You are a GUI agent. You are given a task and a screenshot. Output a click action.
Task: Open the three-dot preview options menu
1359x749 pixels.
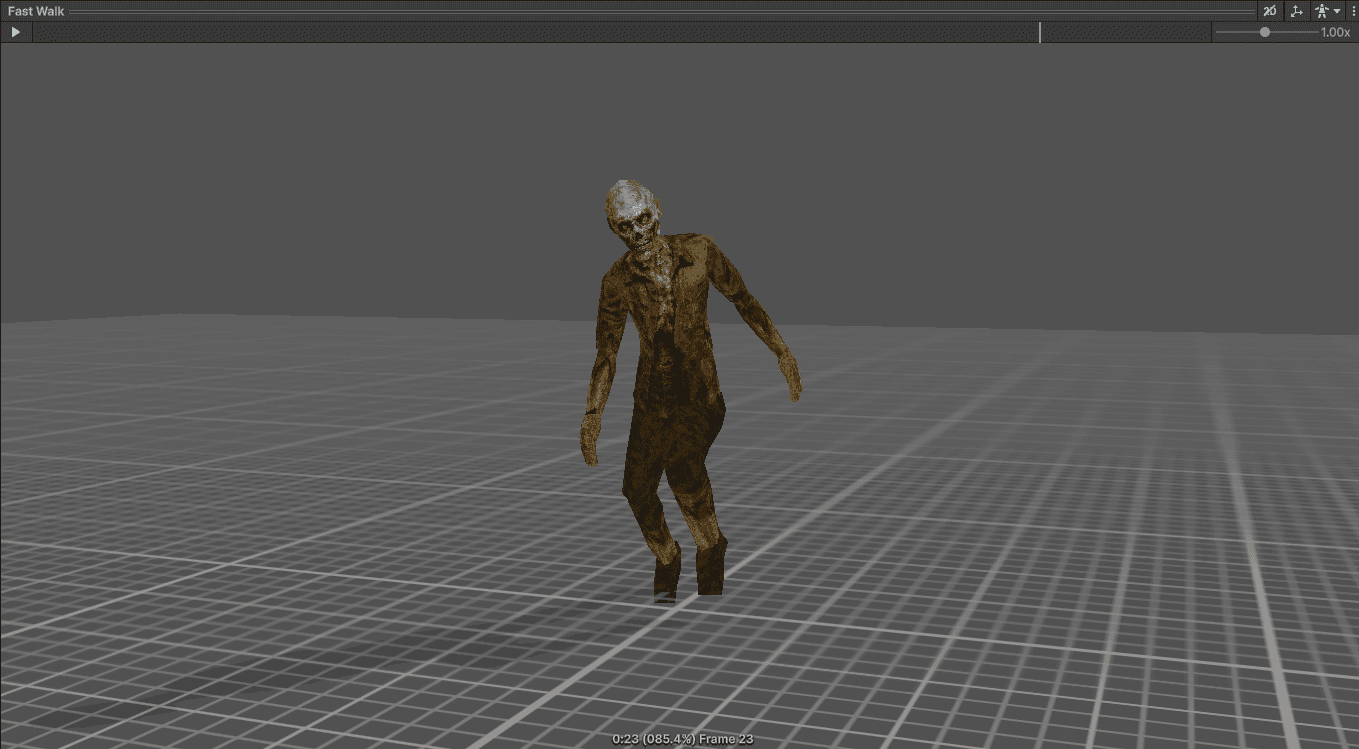tap(1352, 11)
